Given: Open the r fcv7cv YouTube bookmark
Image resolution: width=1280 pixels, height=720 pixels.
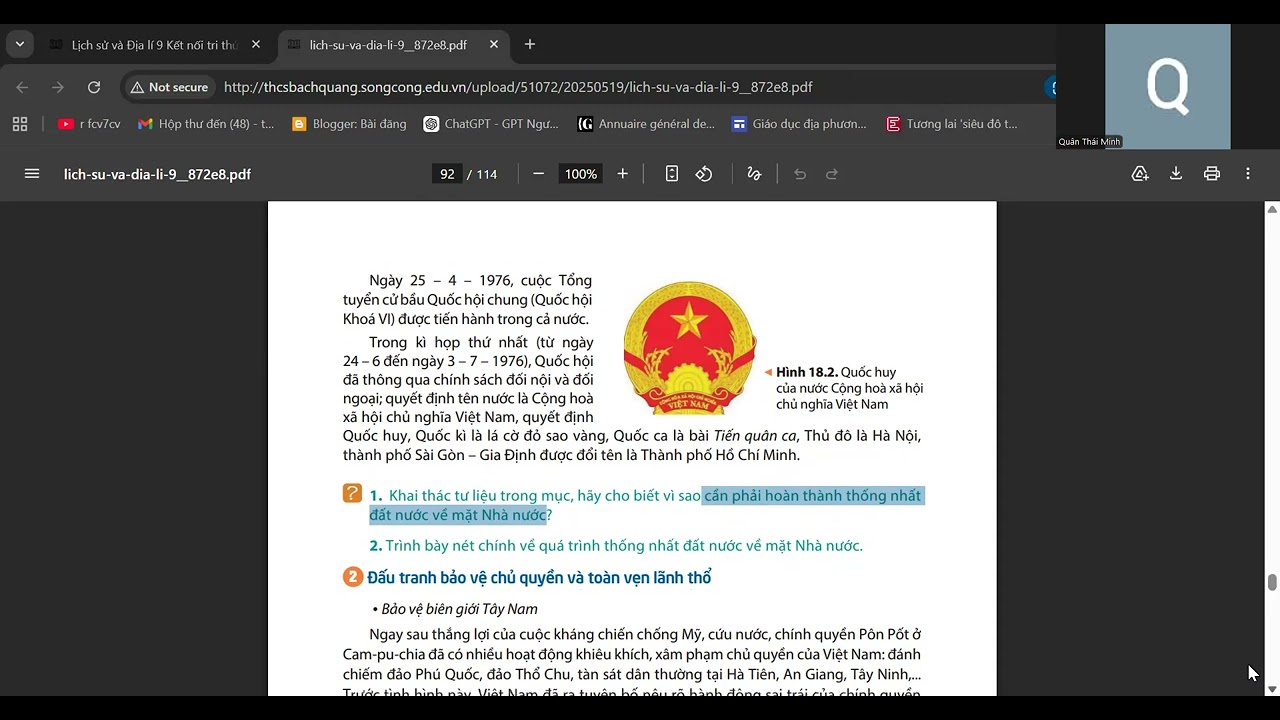Looking at the screenshot, I should pos(89,124).
